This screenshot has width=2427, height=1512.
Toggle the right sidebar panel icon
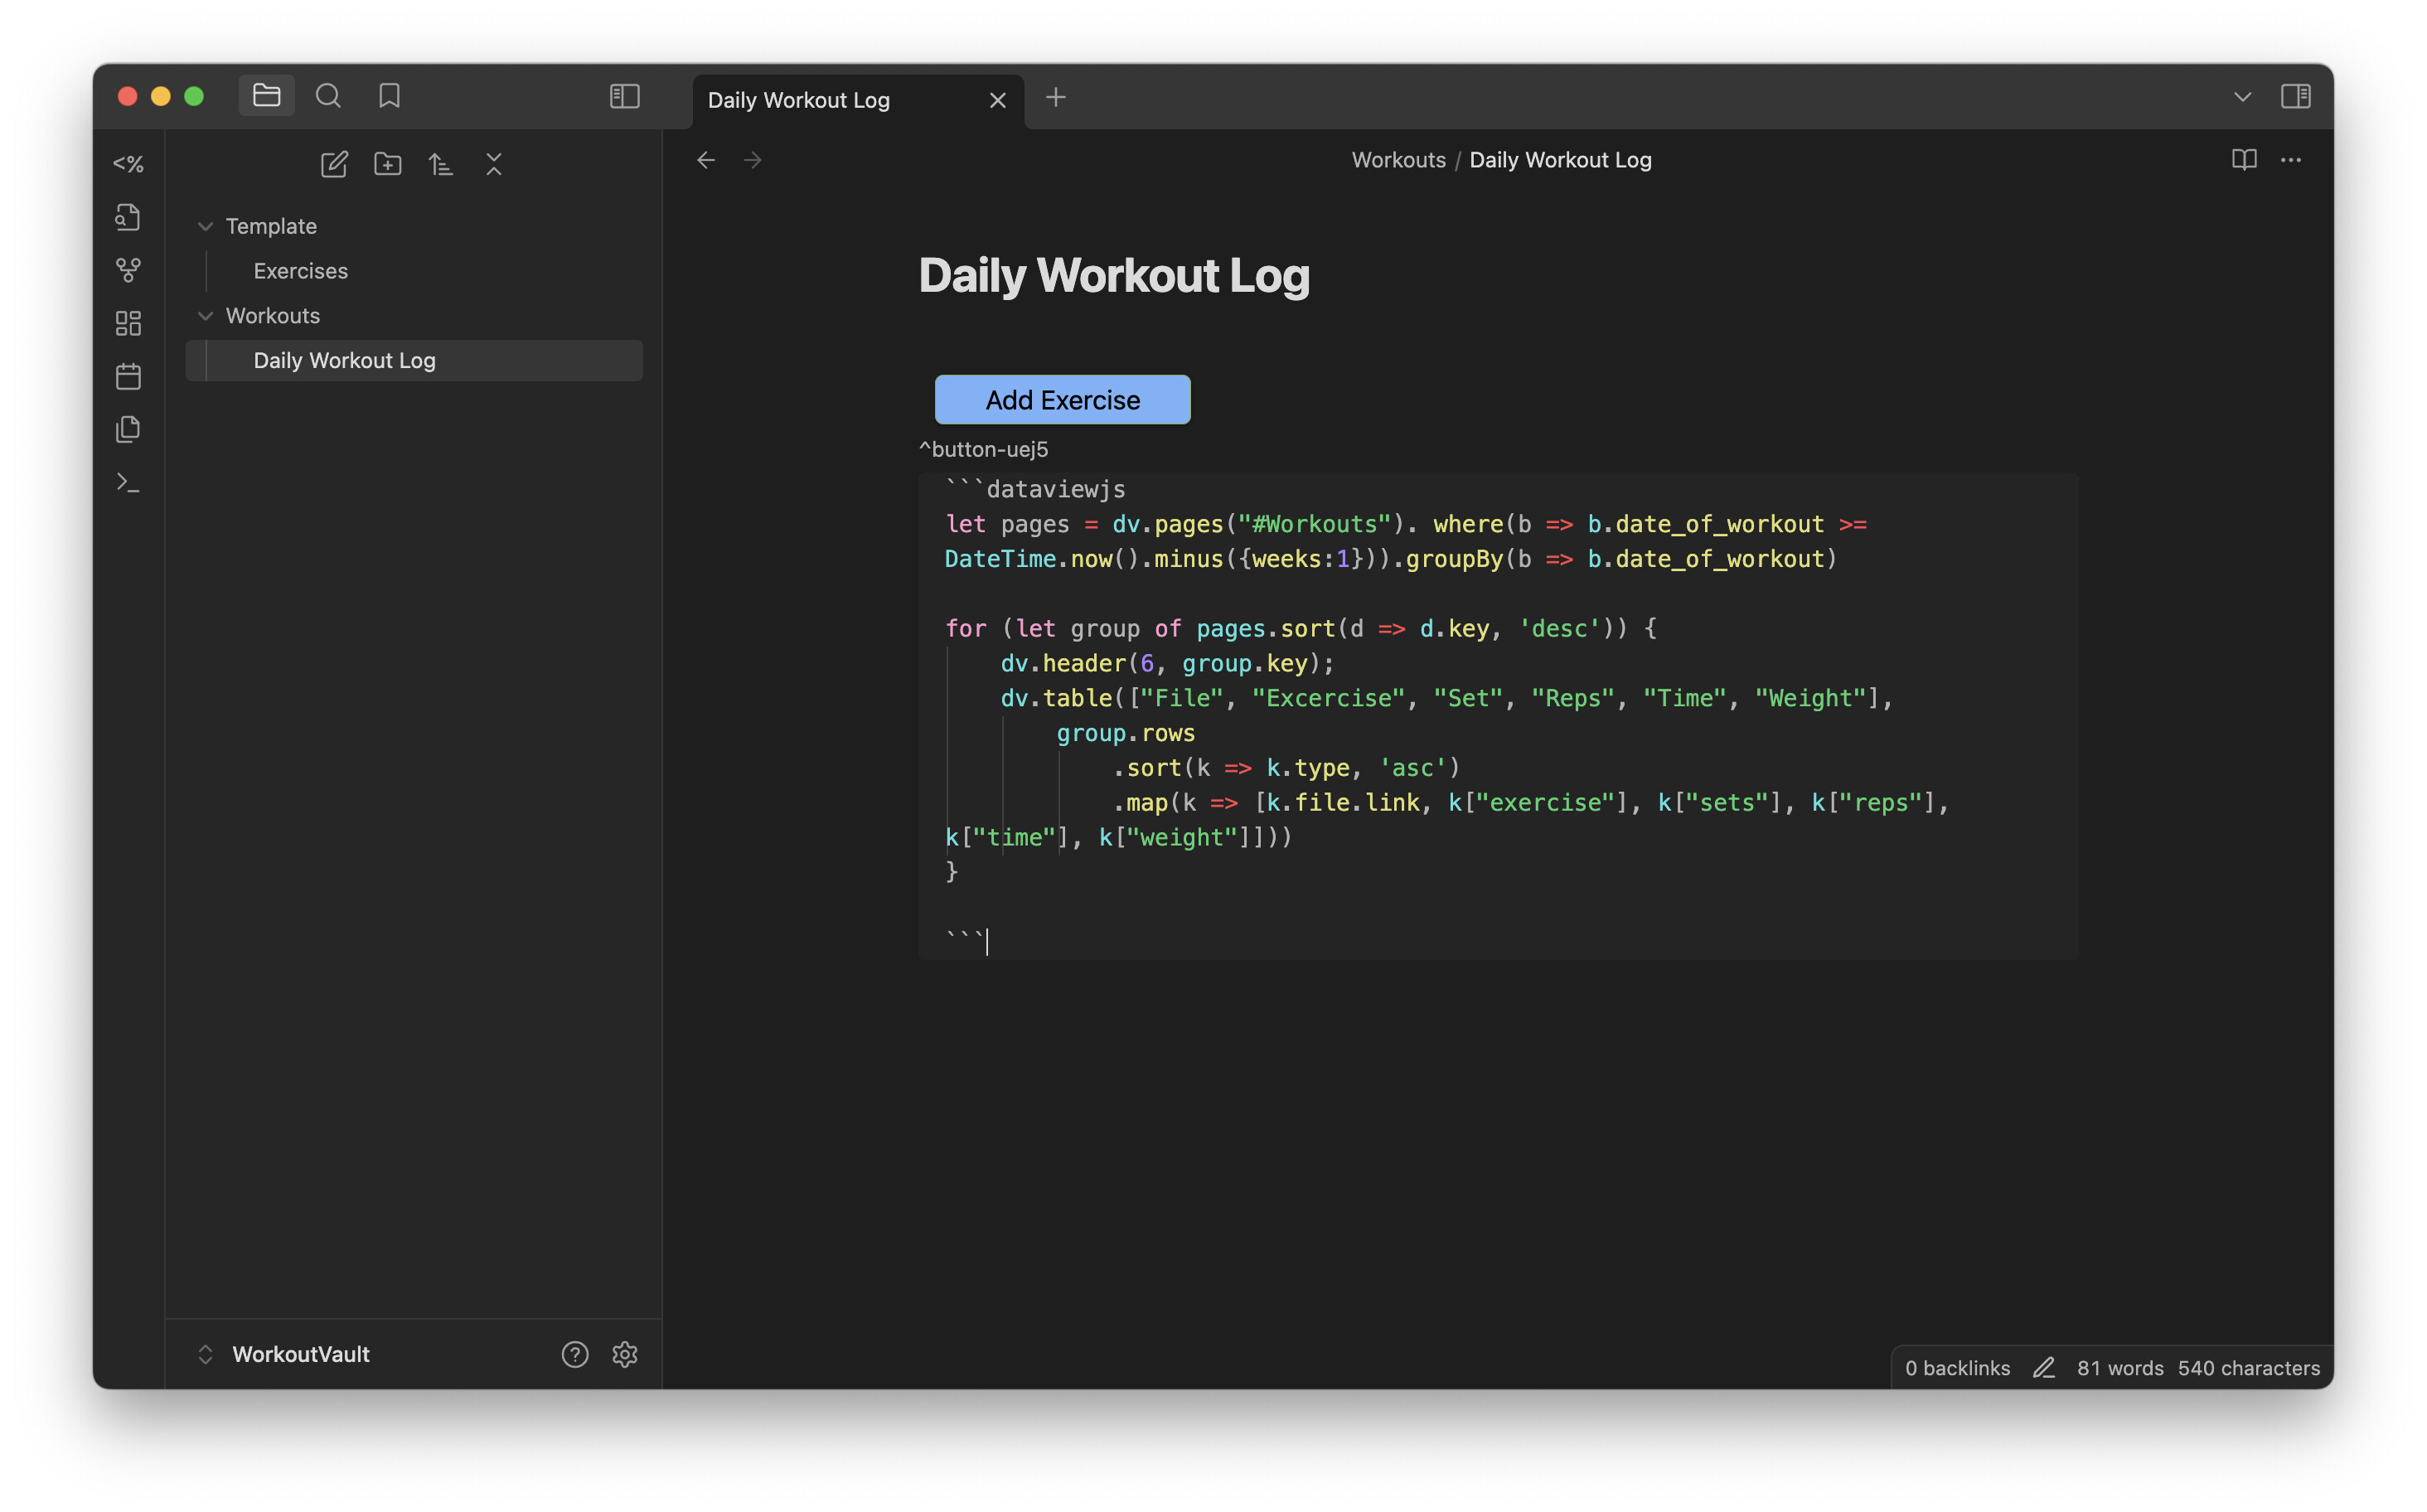point(2295,96)
